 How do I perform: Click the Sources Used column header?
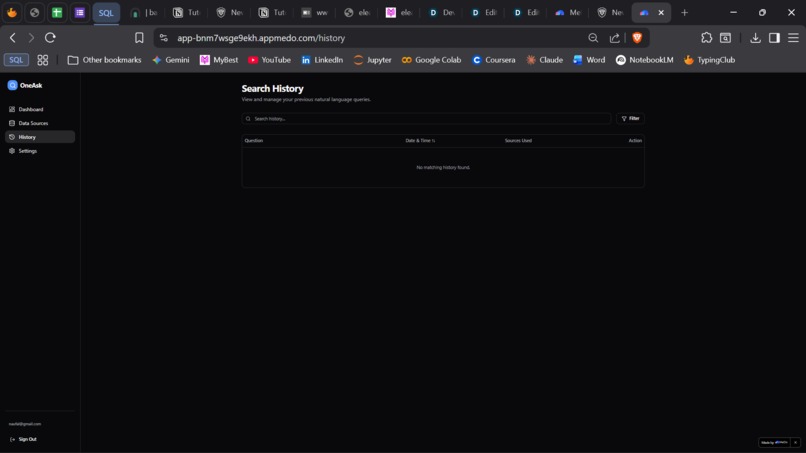[518, 140]
